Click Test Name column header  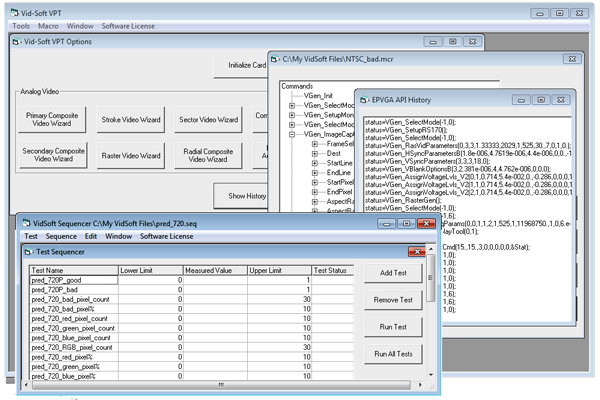(74, 270)
